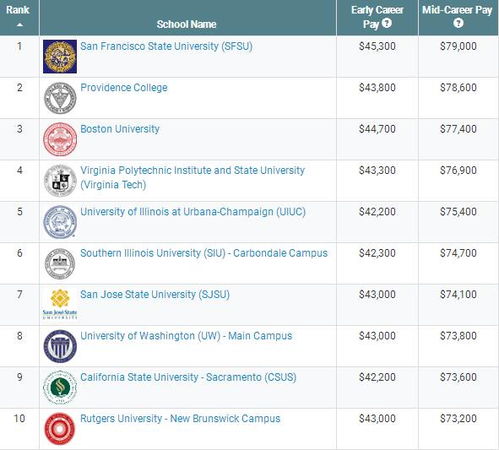Screen dimensions: 499x450
Task: Open the Mid-Career Pay help icon
Action: [458, 23]
